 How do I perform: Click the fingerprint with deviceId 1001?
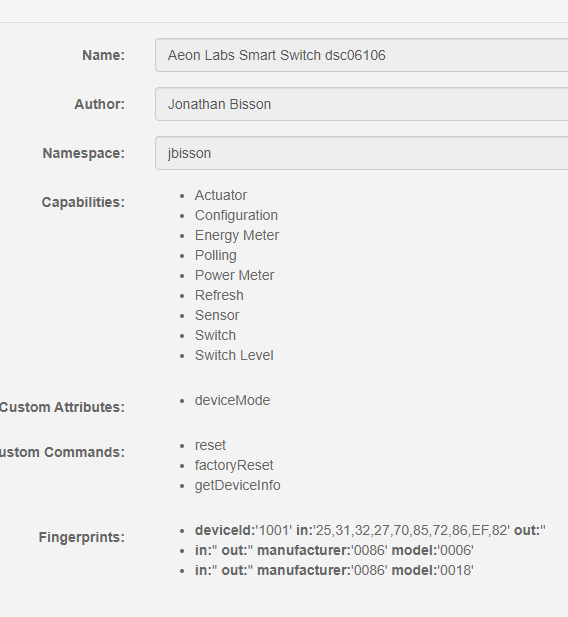(370, 530)
